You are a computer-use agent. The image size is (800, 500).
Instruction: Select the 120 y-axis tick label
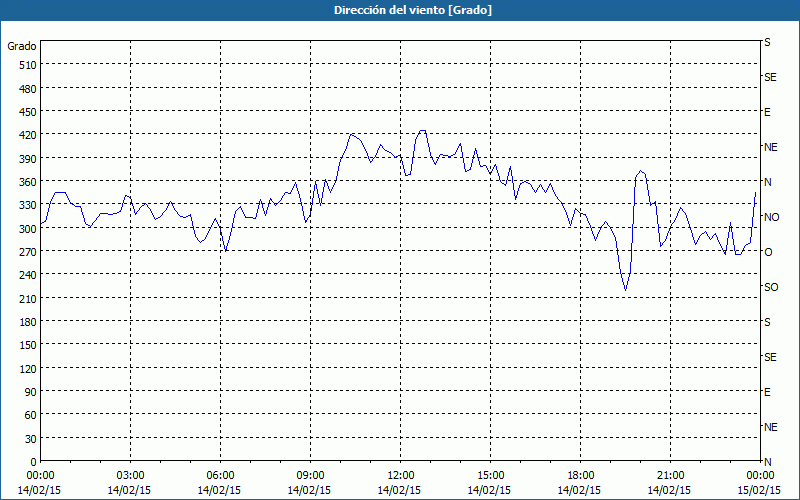[28, 368]
